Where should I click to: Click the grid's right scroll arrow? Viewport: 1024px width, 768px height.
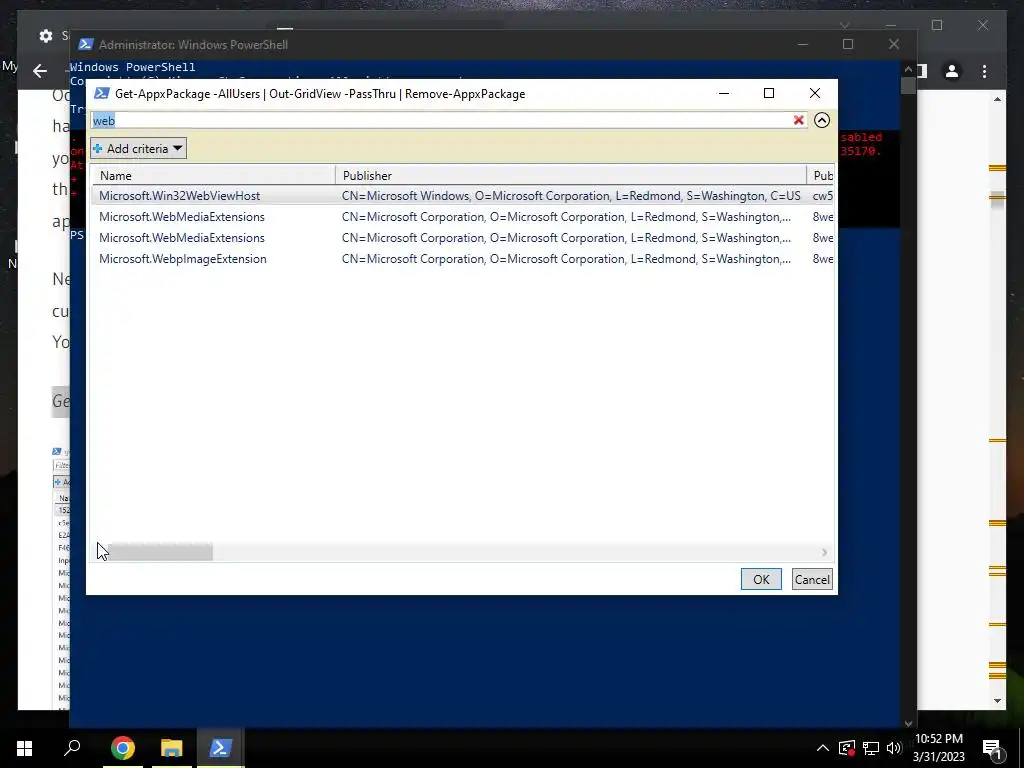pos(824,552)
